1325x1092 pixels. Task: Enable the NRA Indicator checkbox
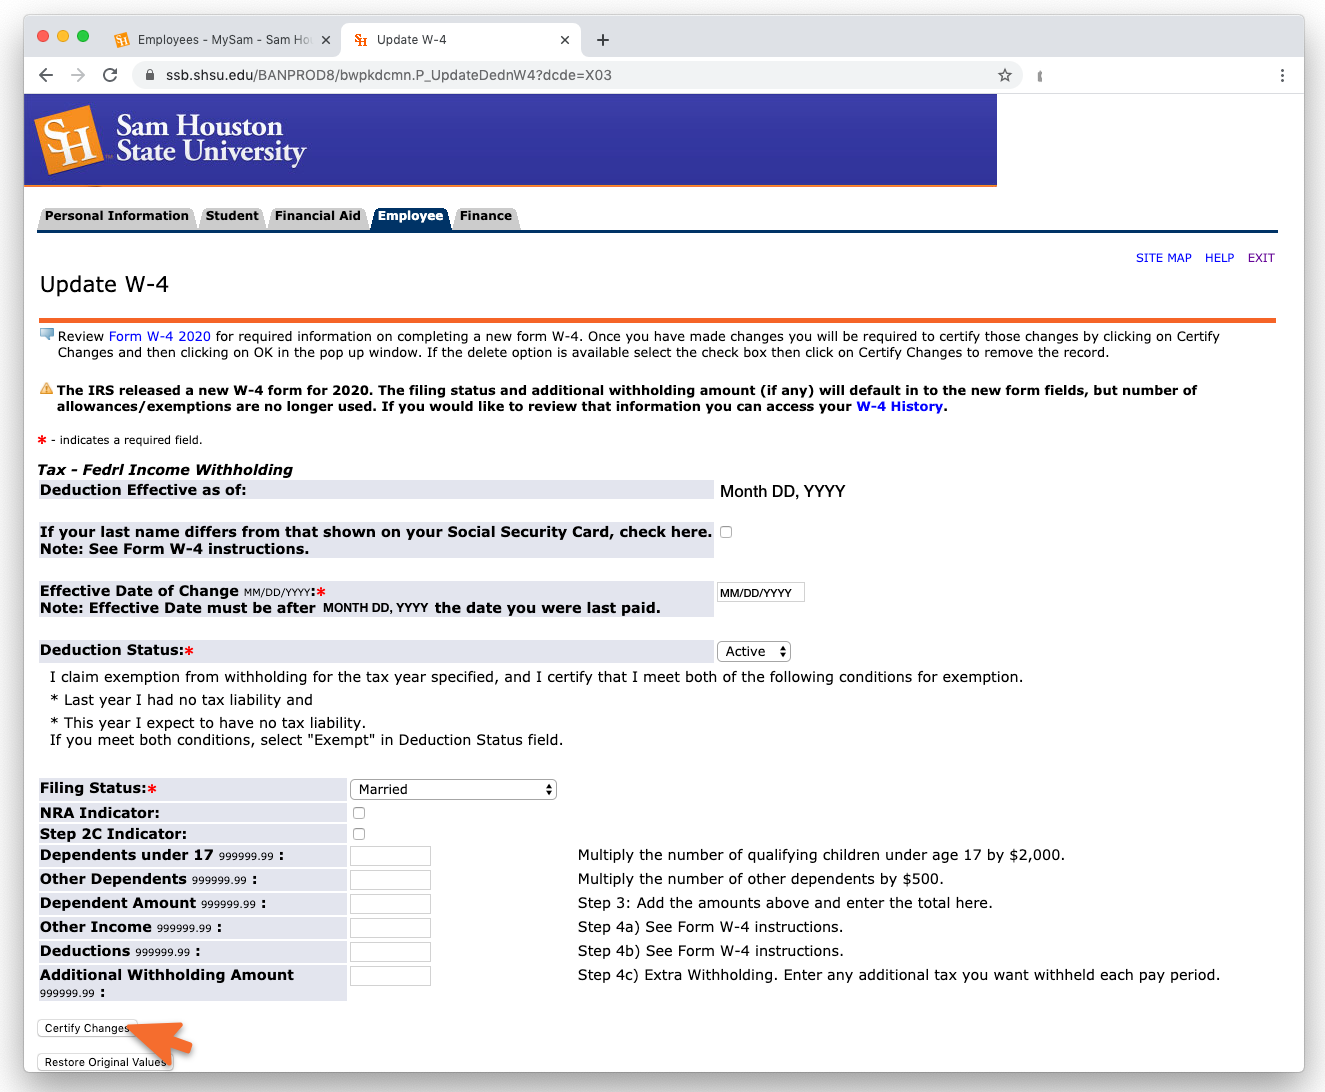coord(359,813)
